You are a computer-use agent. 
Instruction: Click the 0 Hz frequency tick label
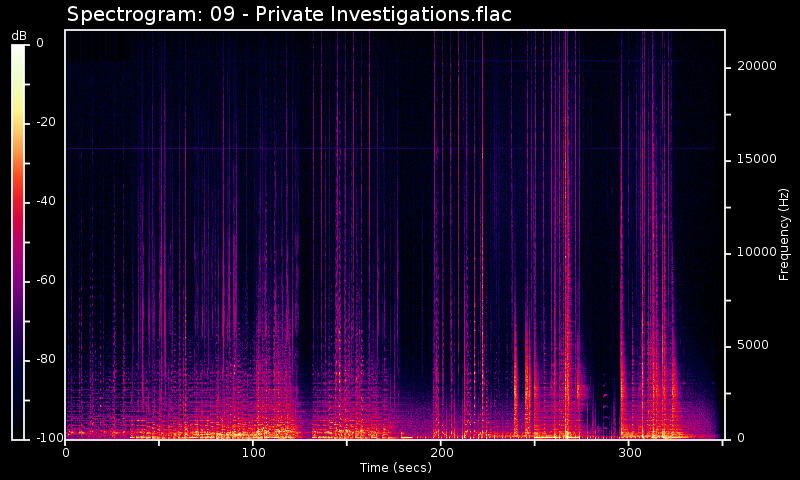(x=741, y=438)
